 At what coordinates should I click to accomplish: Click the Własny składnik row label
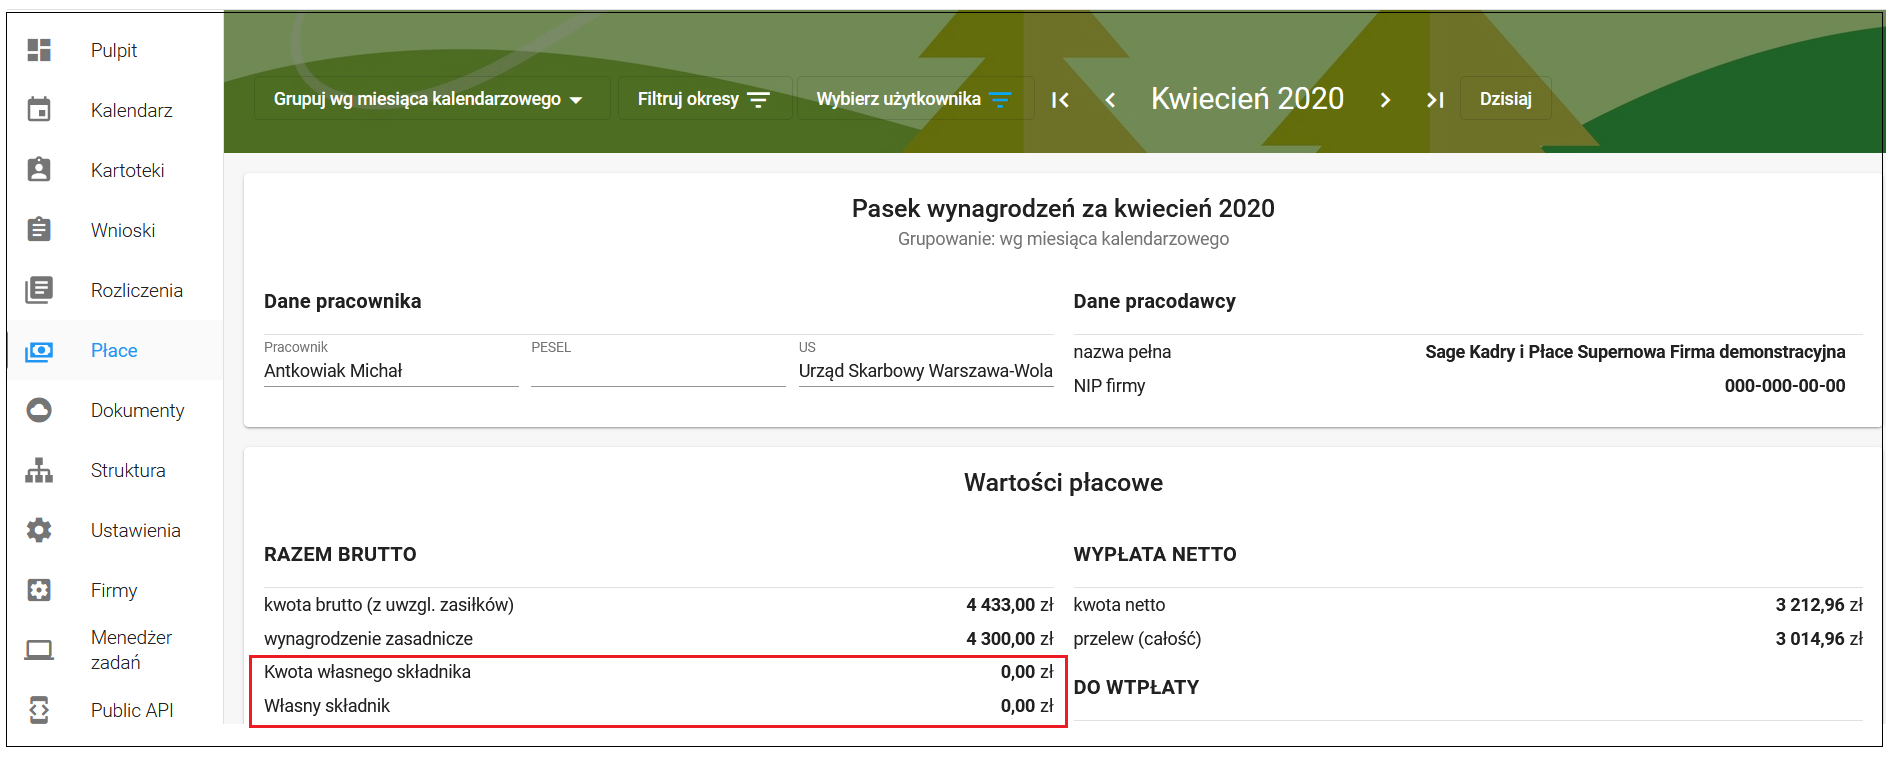point(327,706)
